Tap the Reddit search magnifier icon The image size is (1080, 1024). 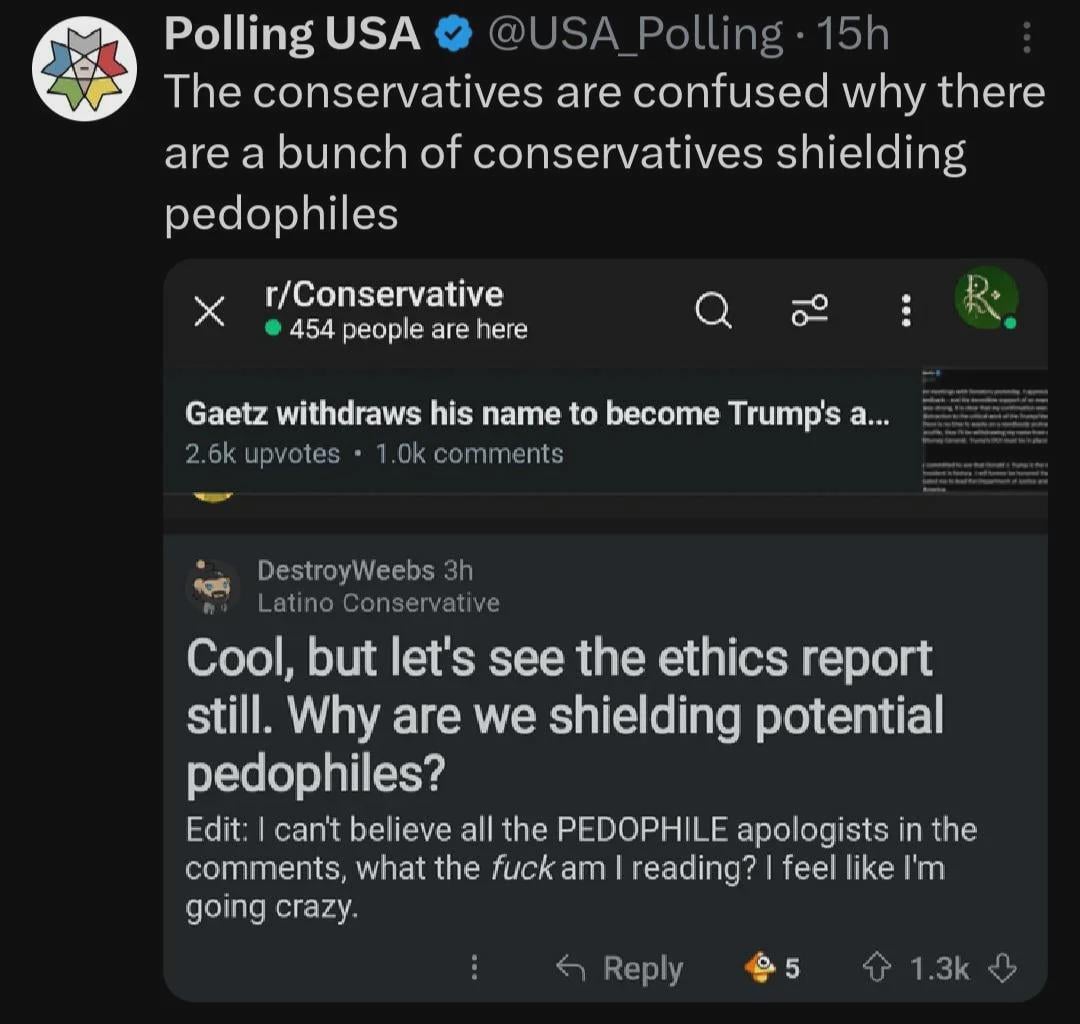(713, 311)
